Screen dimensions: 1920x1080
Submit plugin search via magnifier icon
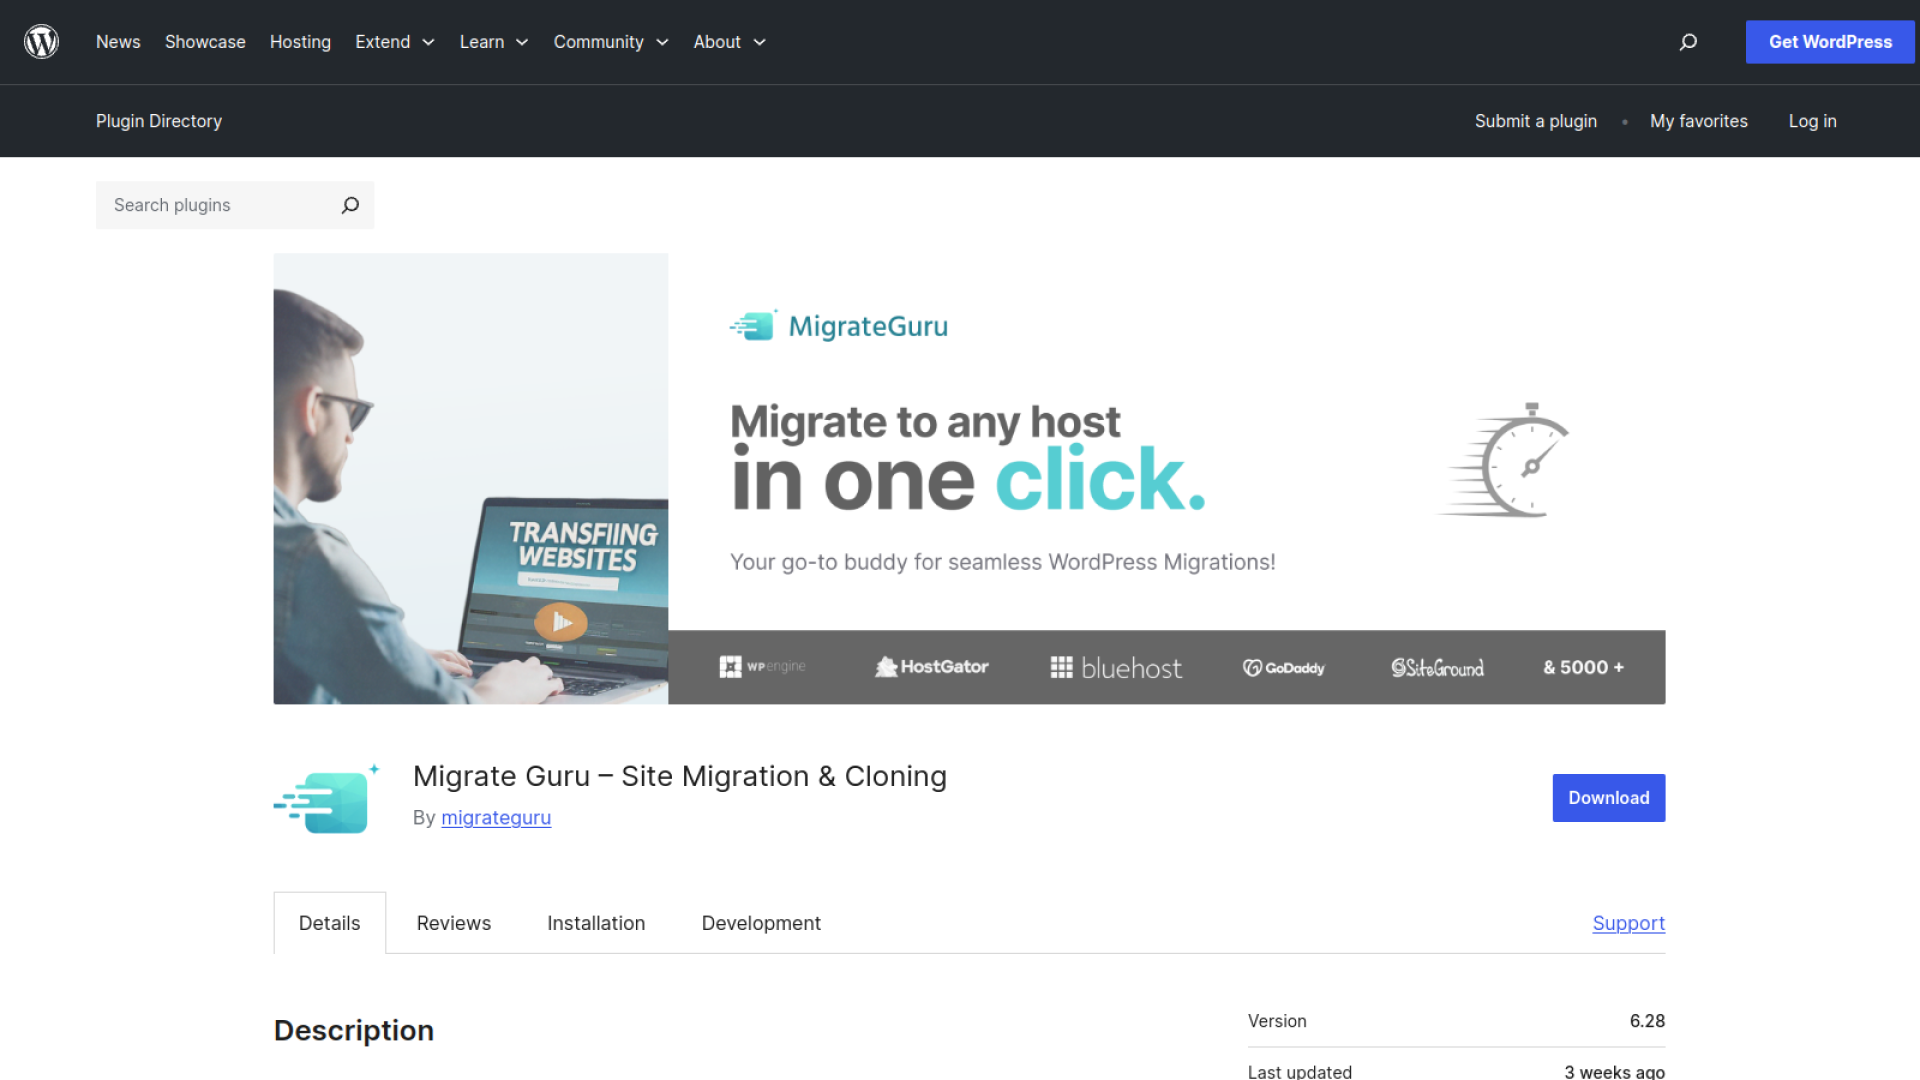click(x=350, y=205)
